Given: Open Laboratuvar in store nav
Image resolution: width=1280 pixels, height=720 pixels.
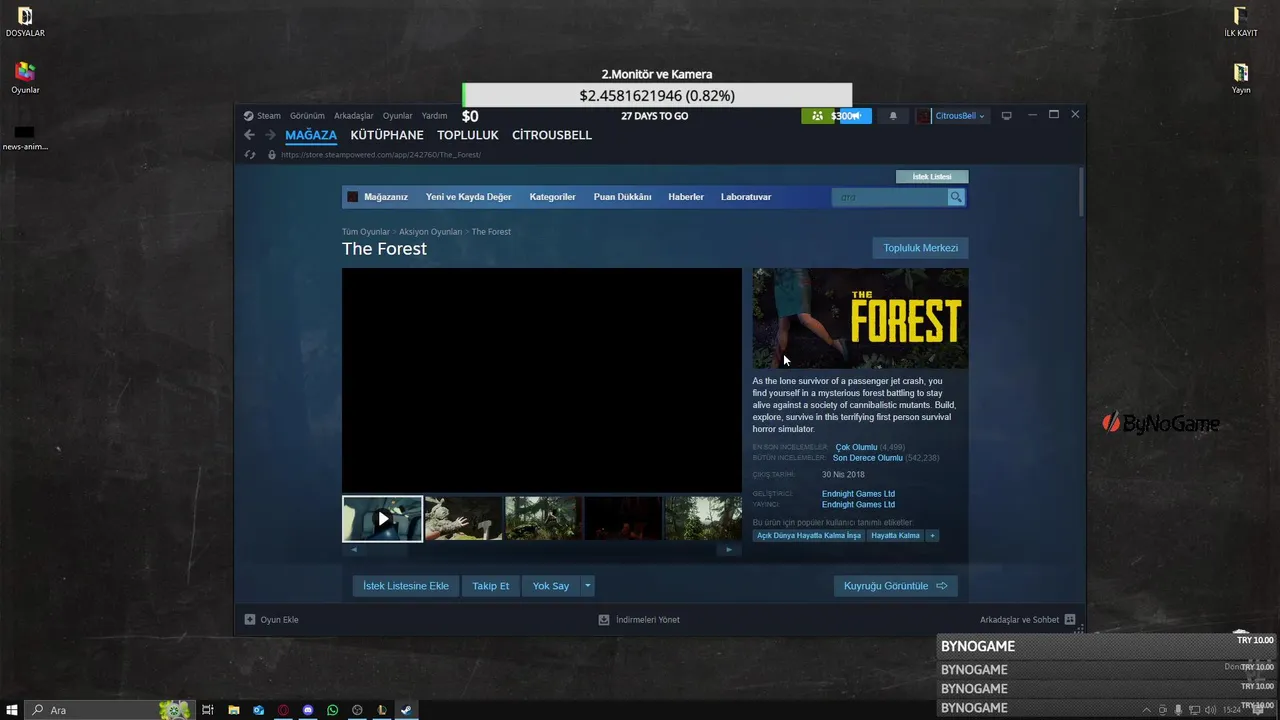Looking at the screenshot, I should [x=746, y=197].
